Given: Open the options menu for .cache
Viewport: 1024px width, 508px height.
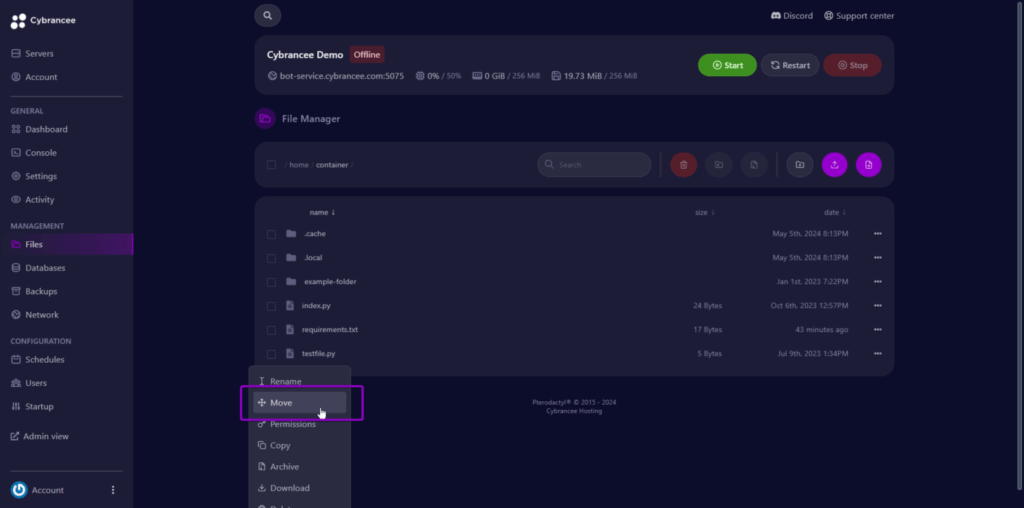Looking at the screenshot, I should click(878, 234).
